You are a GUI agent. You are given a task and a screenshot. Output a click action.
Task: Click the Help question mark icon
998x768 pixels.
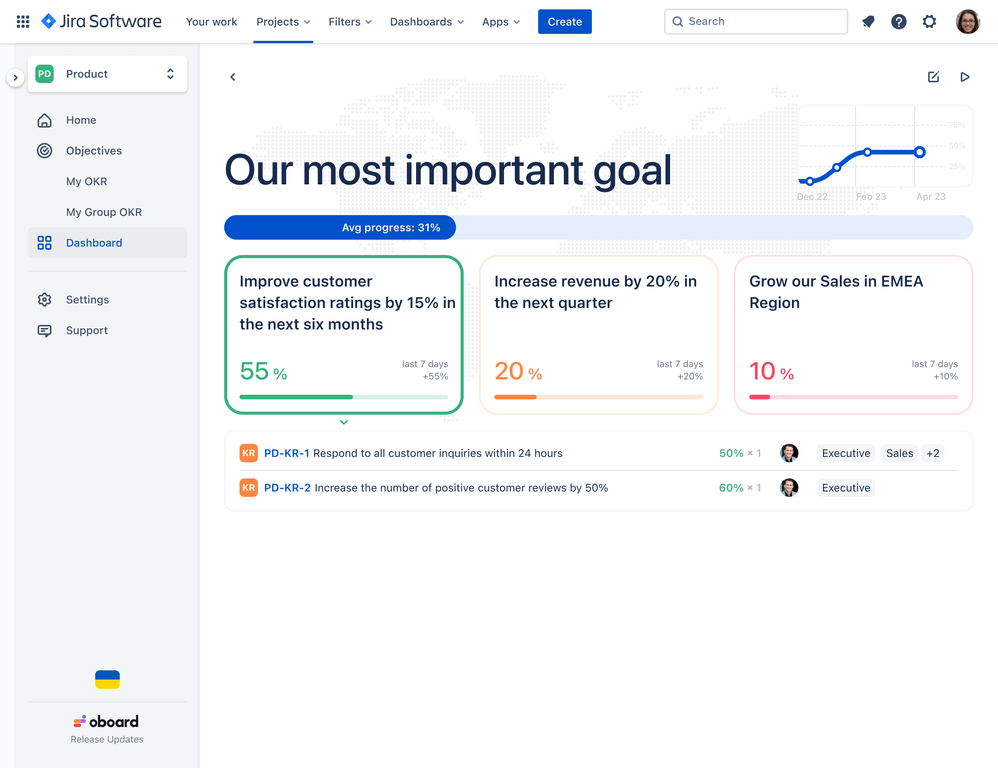tap(898, 21)
